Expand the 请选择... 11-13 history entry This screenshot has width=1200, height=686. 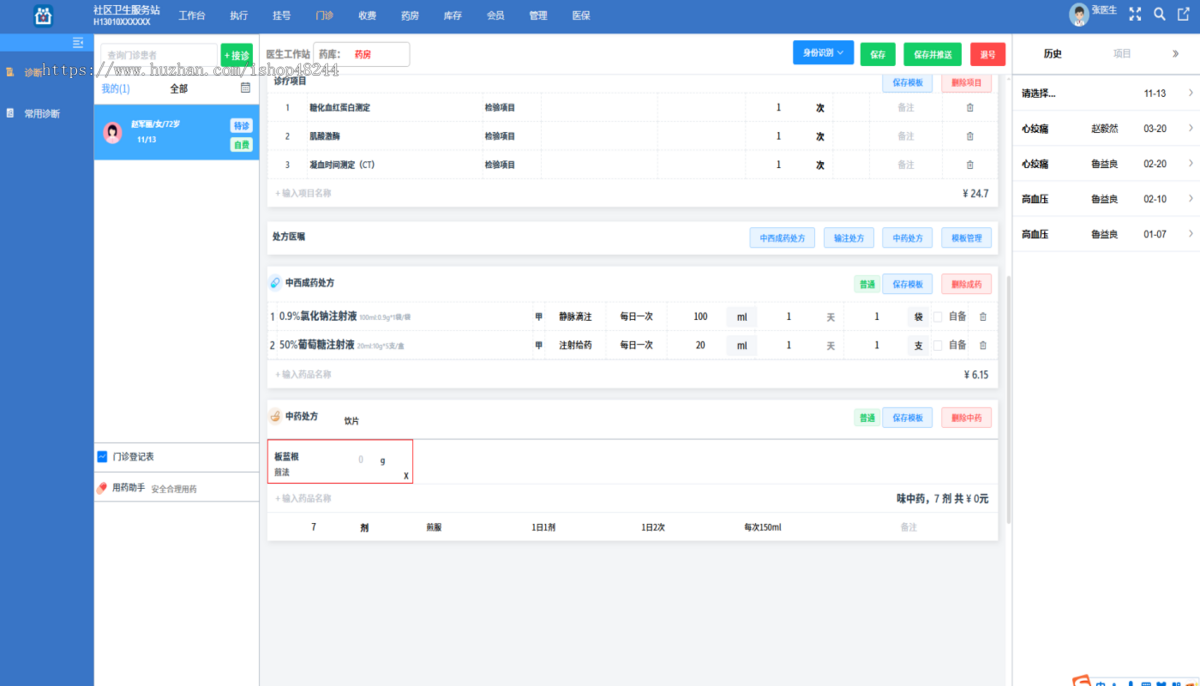pos(1106,93)
